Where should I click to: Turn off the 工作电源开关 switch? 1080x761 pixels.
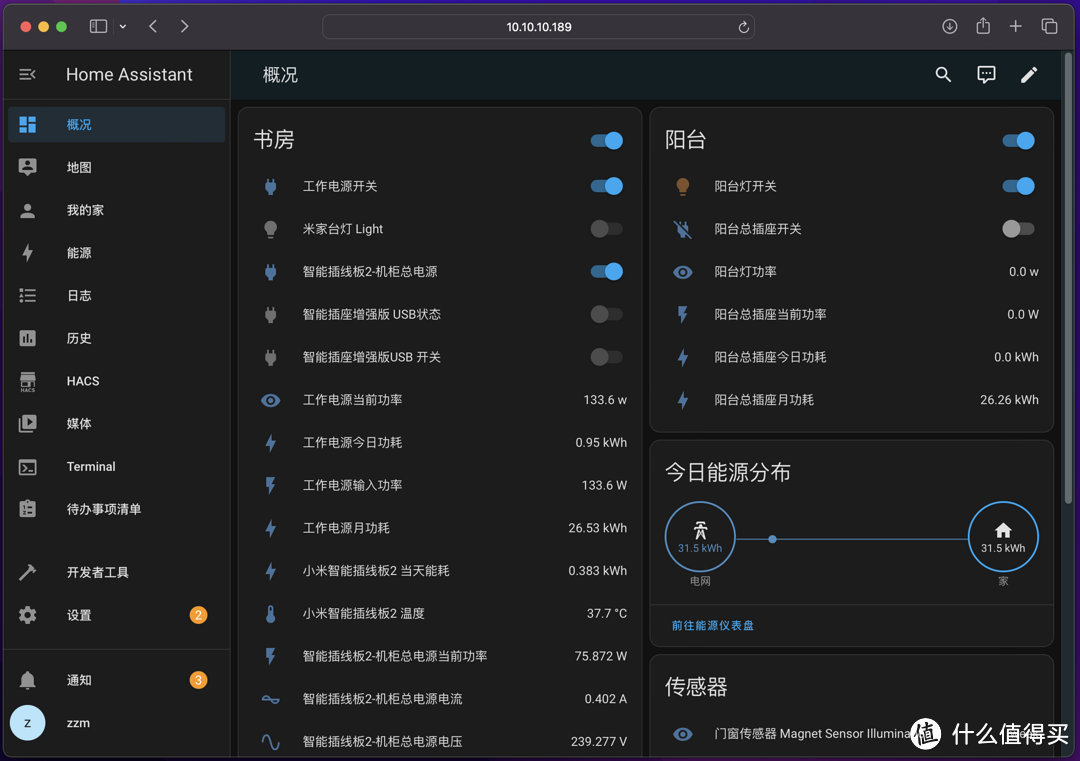click(x=606, y=186)
